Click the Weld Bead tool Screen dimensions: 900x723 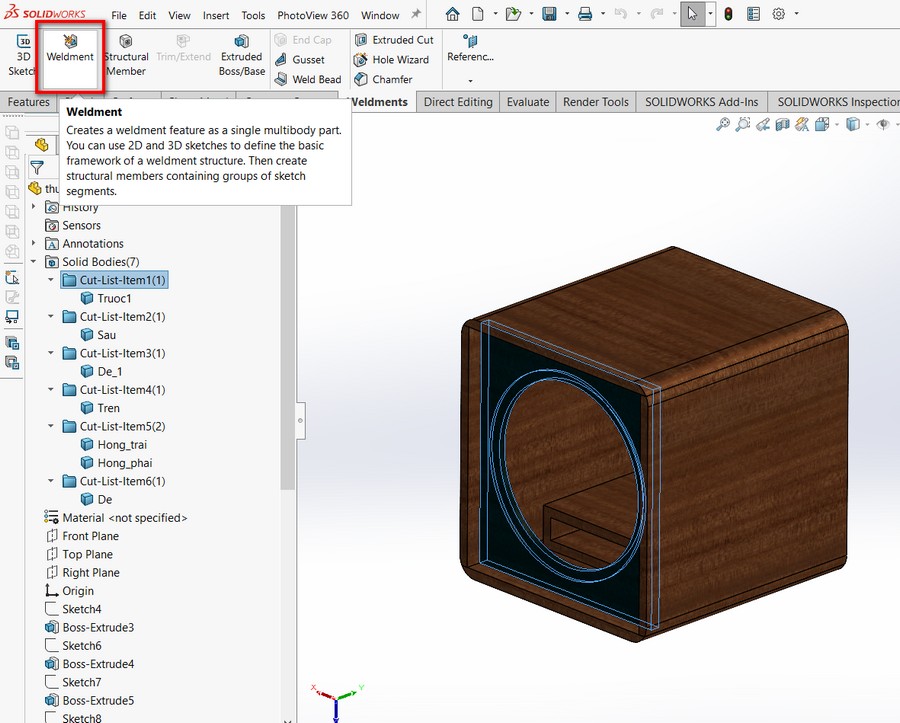click(308, 79)
